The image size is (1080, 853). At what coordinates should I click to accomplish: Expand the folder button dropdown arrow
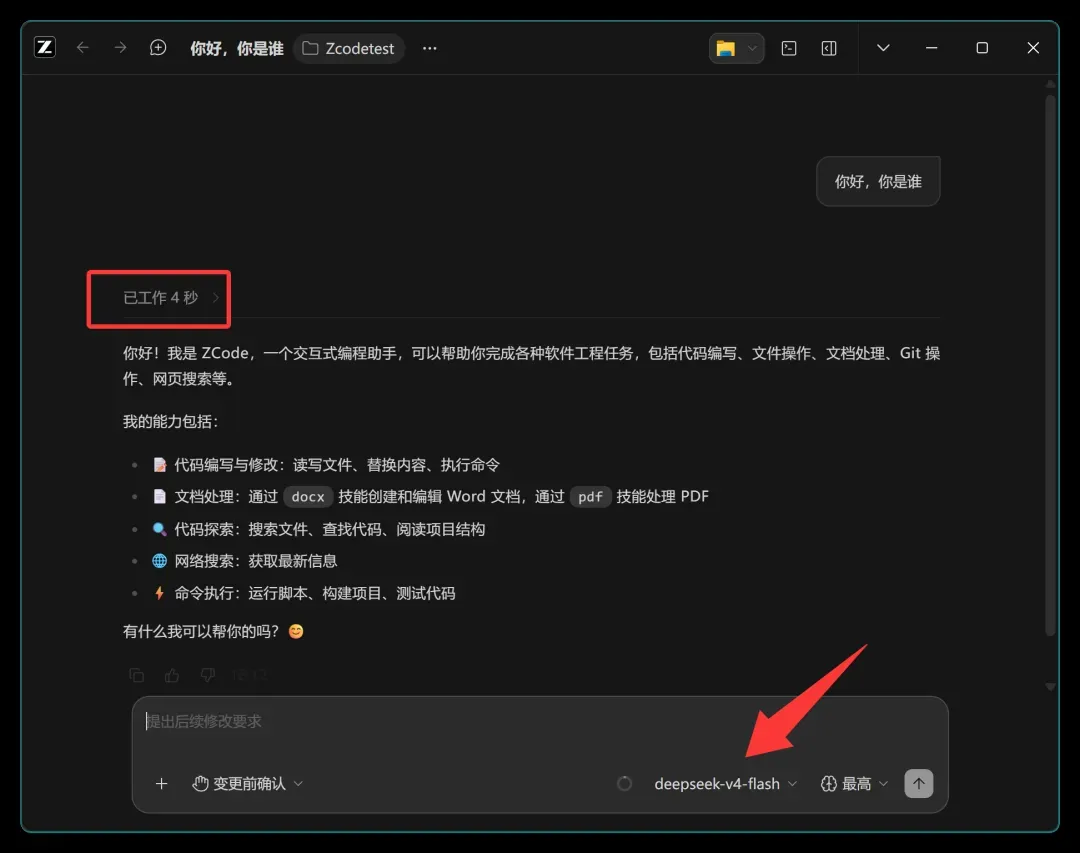753,48
